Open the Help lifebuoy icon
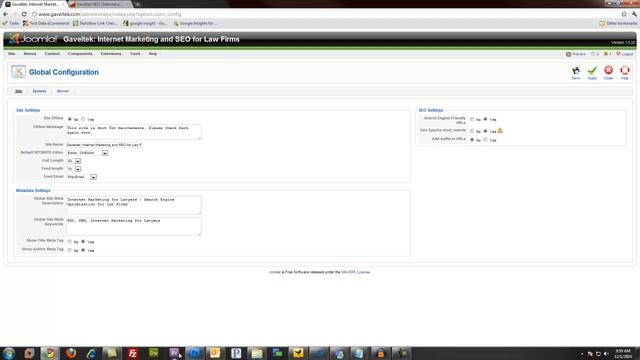This screenshot has width=640, height=360. pyautogui.click(x=624, y=70)
